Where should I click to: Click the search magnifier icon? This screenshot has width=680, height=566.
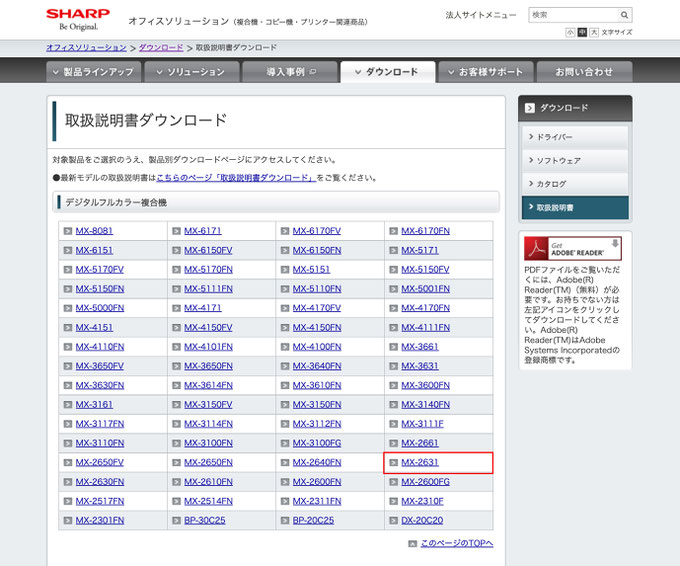(624, 15)
